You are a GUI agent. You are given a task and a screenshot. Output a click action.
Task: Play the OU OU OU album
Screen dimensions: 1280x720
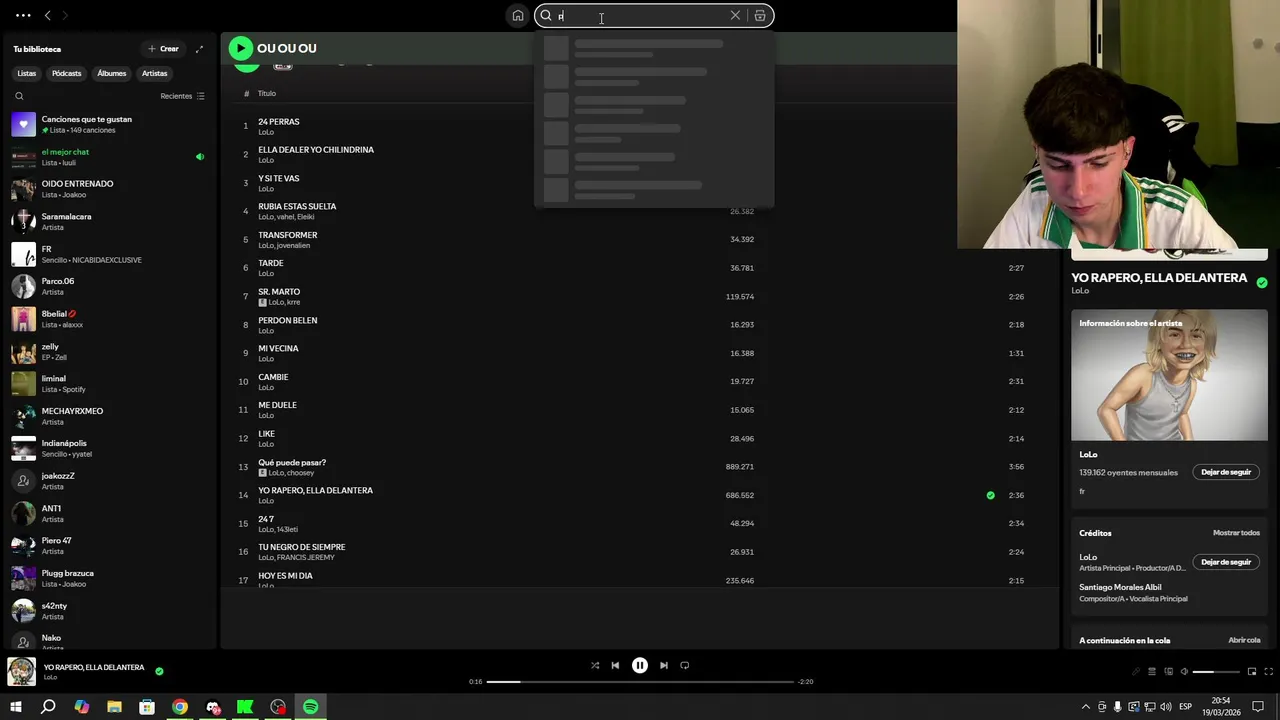coord(240,48)
